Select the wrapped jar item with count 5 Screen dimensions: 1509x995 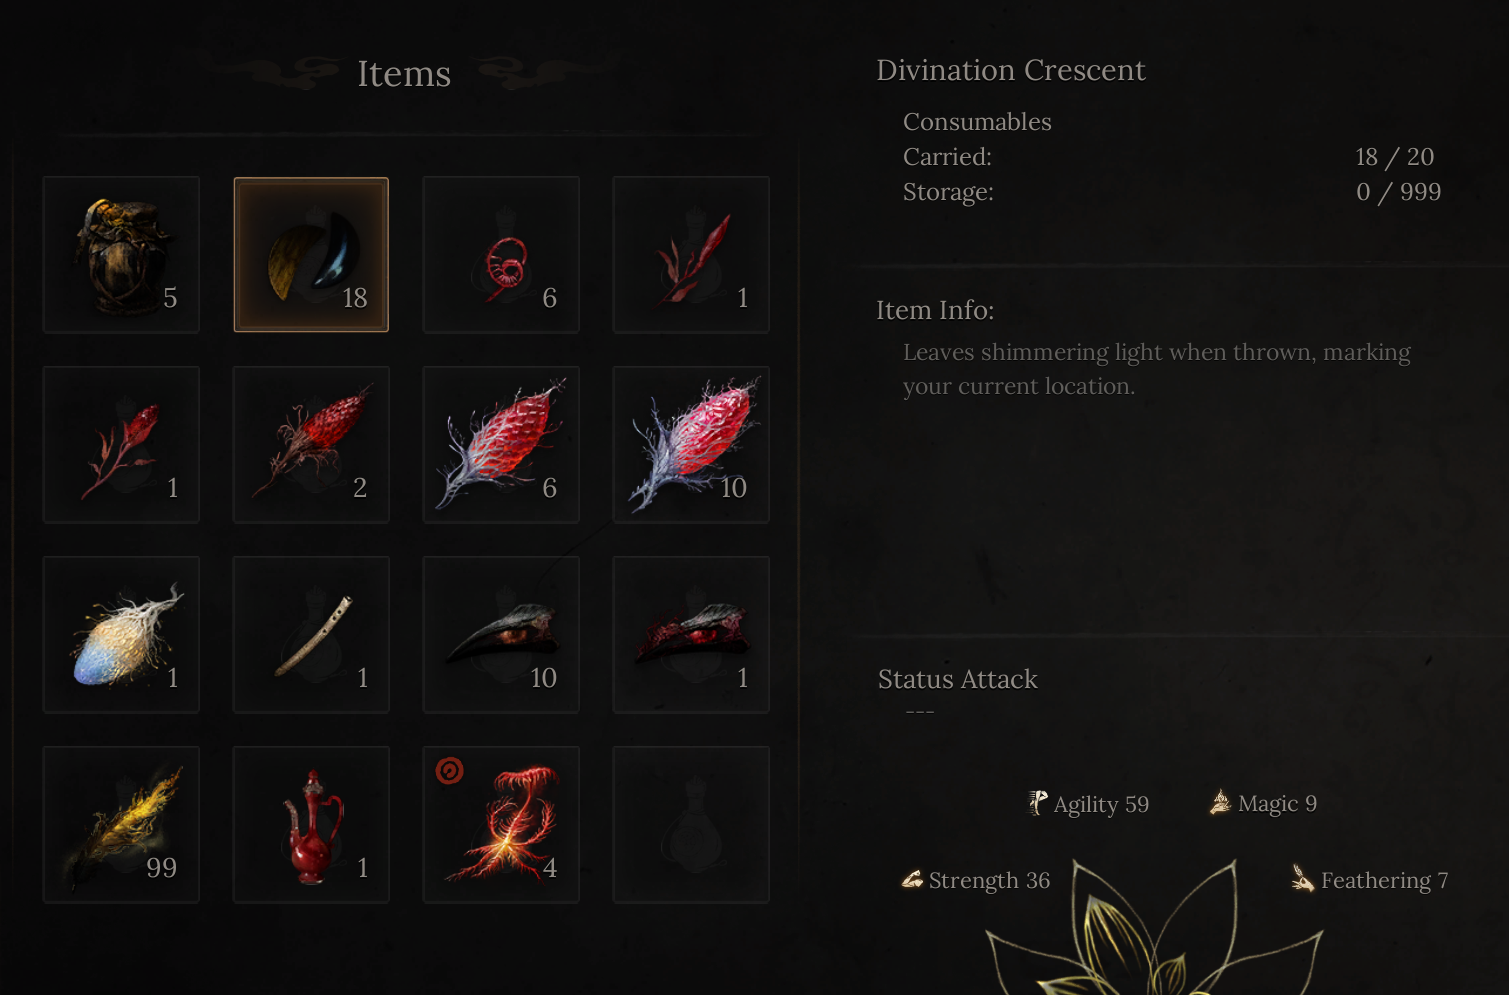click(x=121, y=255)
